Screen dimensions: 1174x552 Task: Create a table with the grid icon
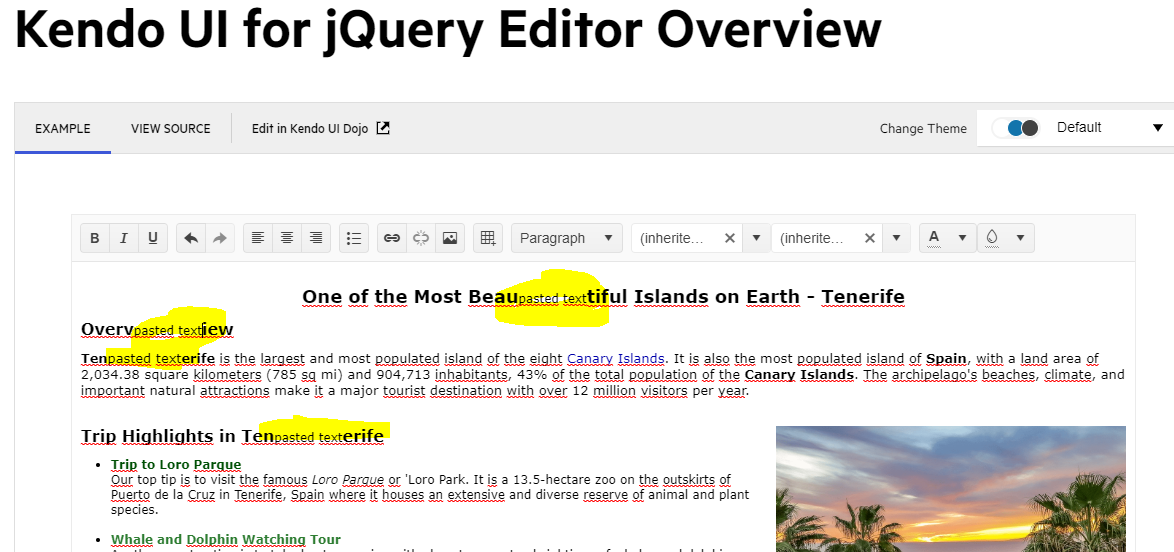(488, 238)
